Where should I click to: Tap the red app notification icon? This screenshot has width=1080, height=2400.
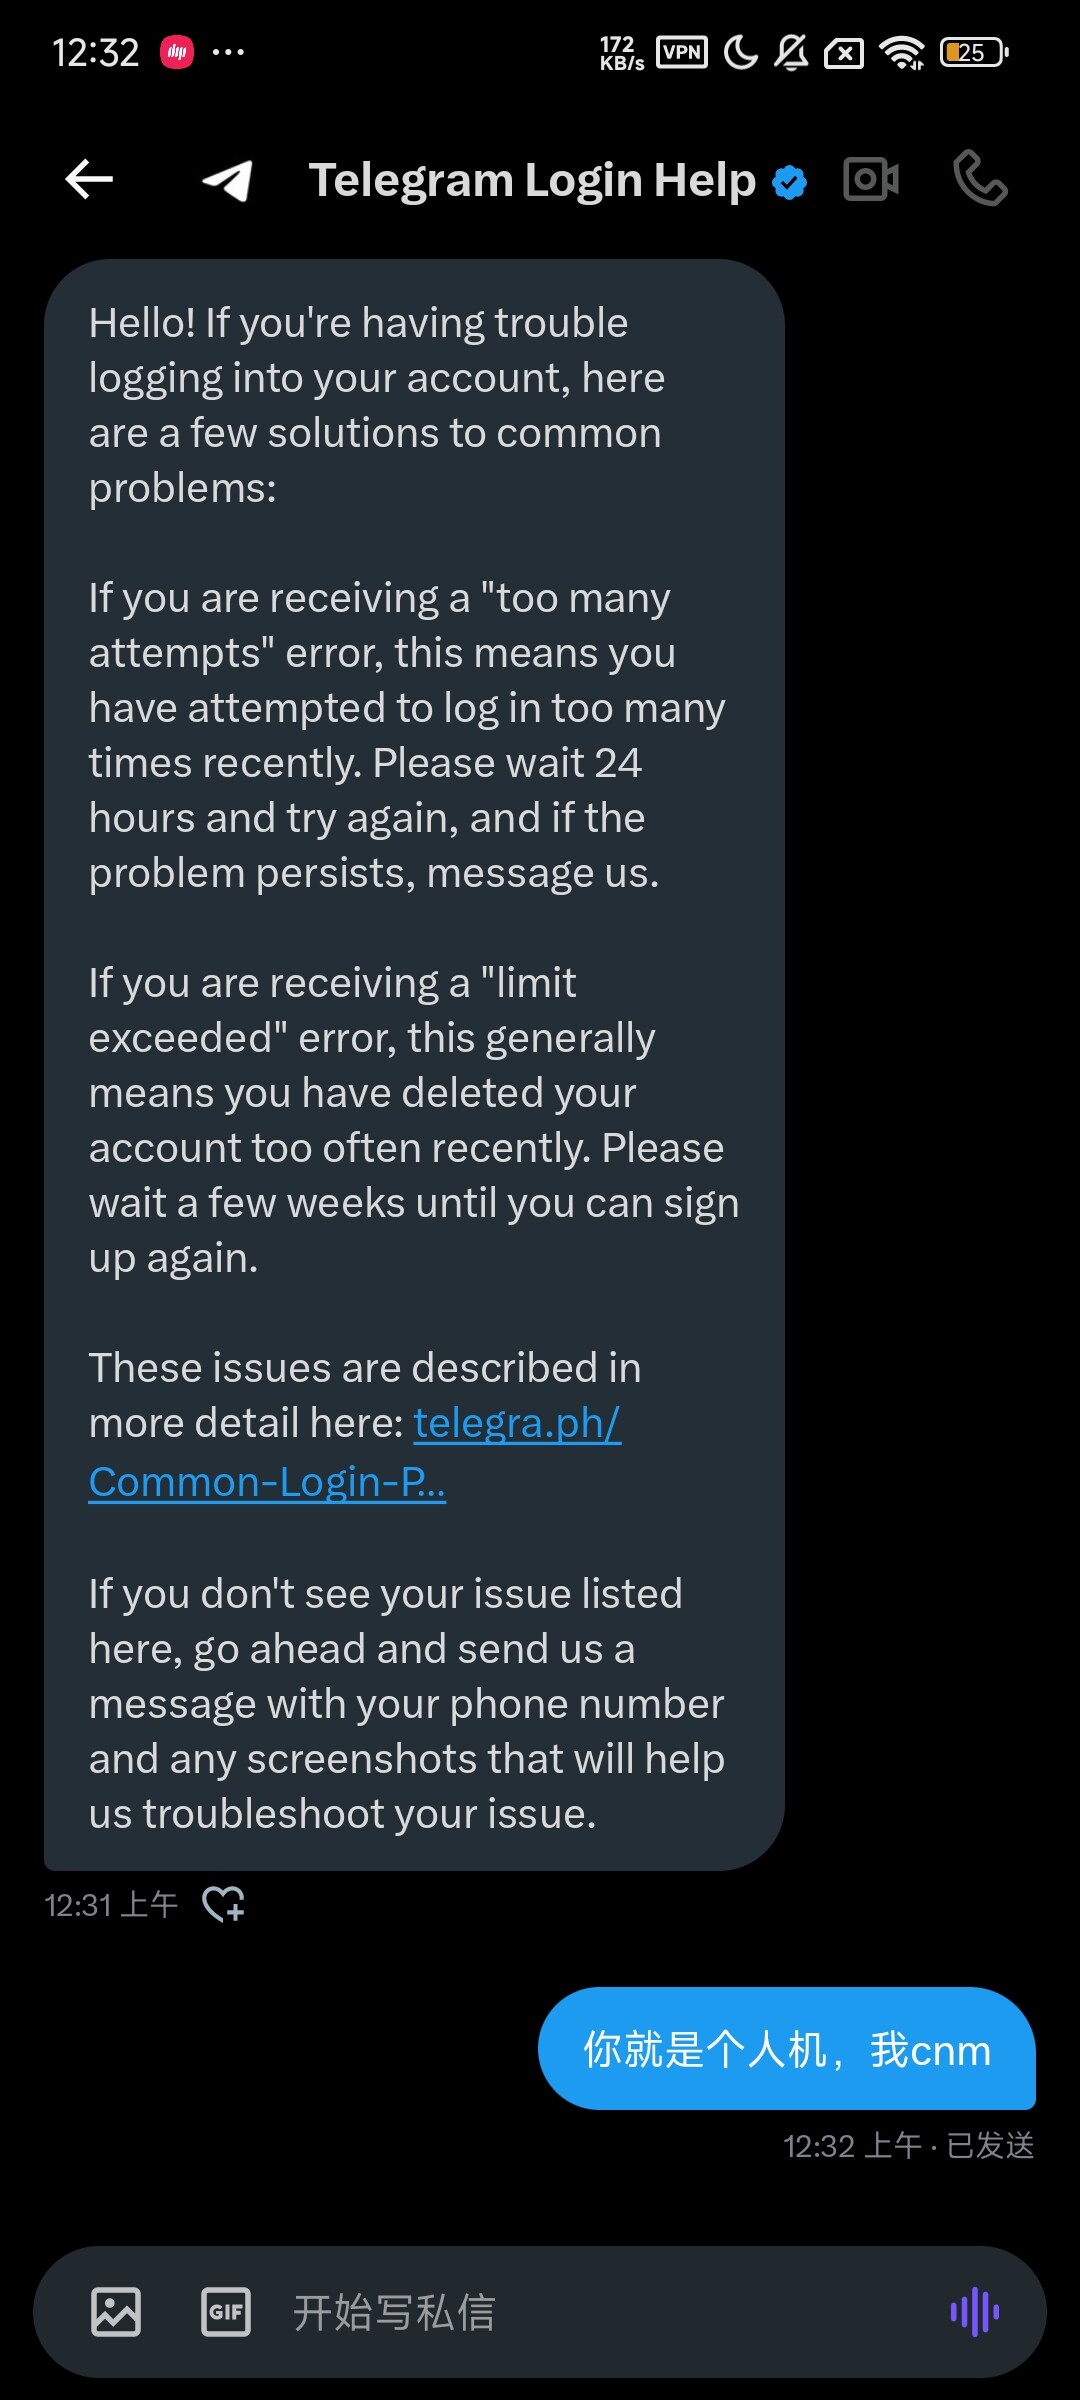pos(177,52)
